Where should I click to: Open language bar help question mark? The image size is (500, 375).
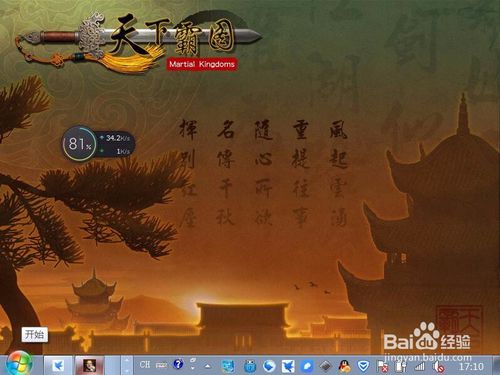click(x=178, y=364)
